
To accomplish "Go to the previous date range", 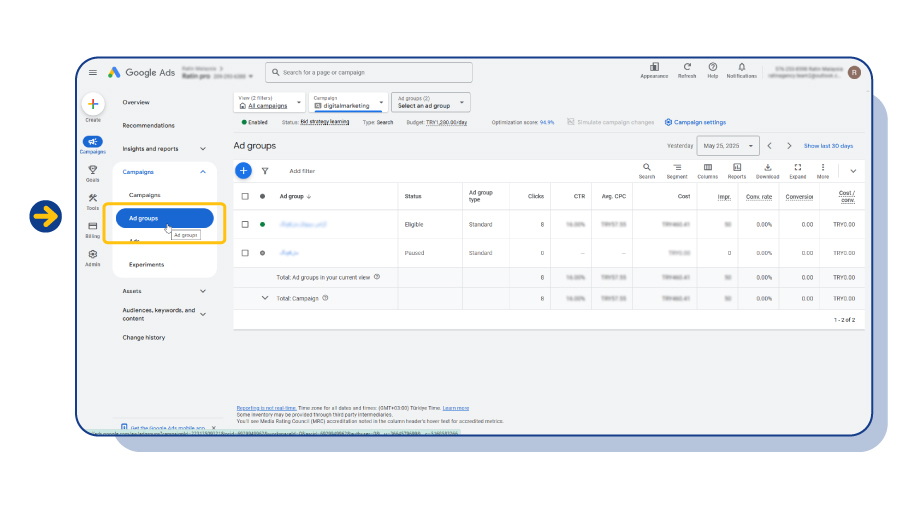I will click(770, 146).
